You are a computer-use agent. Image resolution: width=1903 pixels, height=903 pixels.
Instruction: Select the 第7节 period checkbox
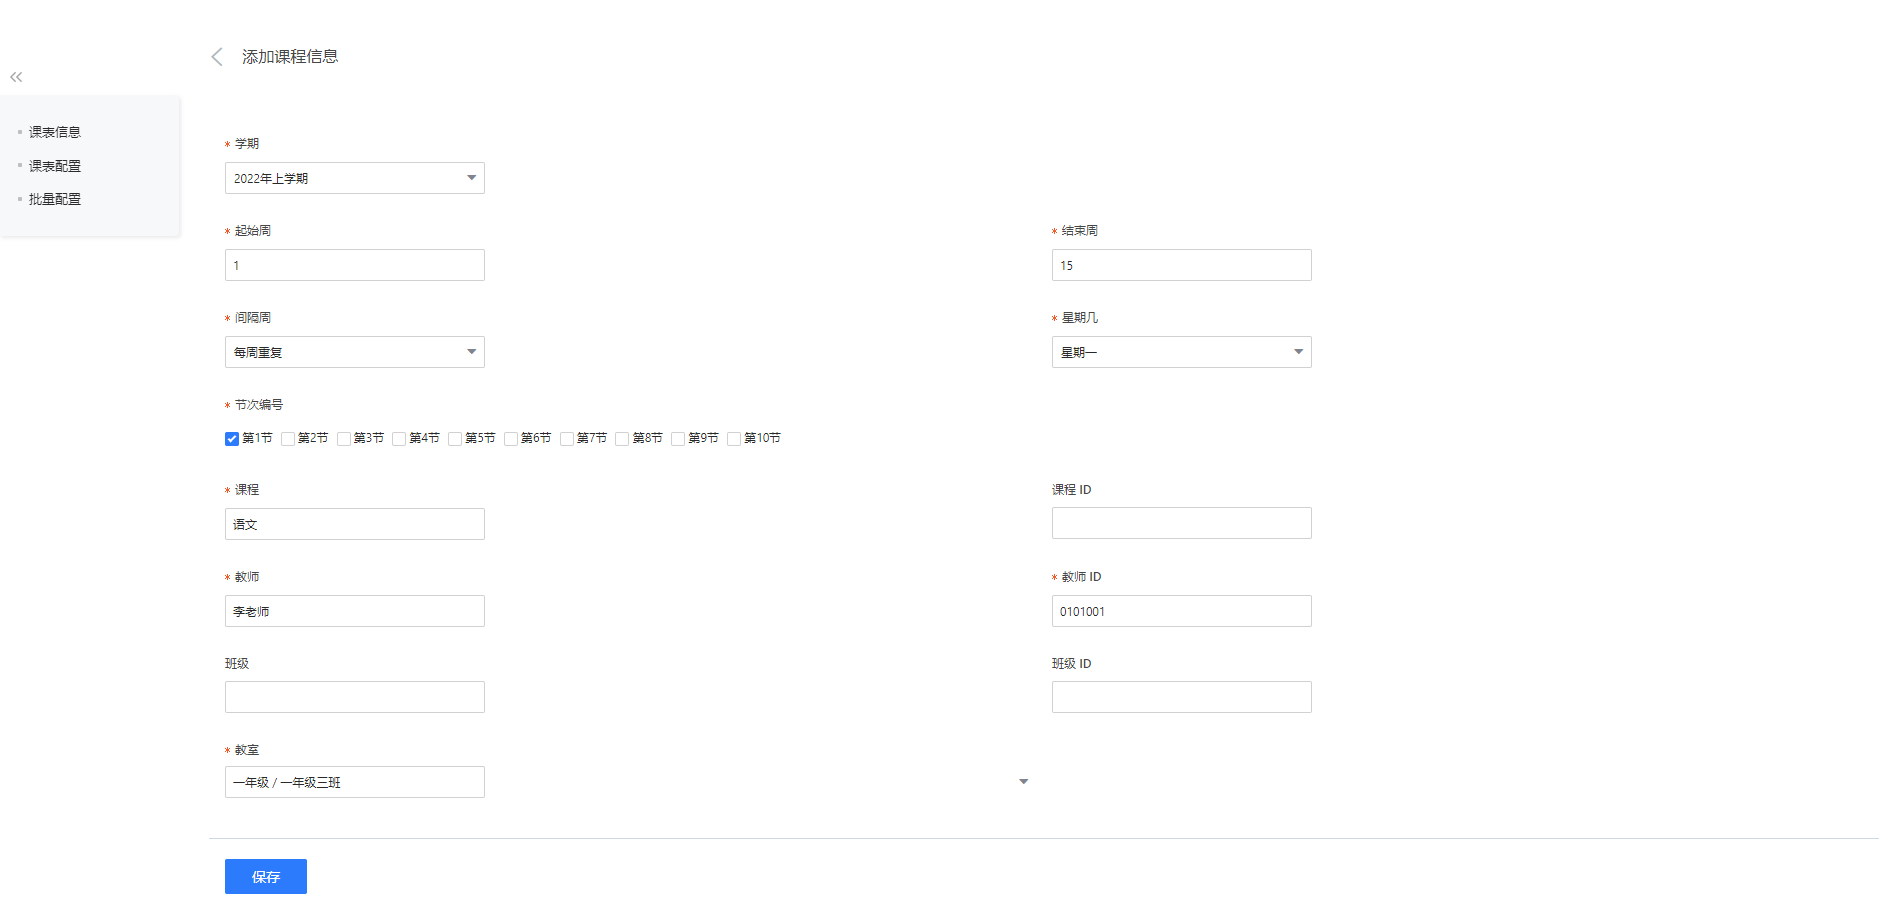(567, 439)
